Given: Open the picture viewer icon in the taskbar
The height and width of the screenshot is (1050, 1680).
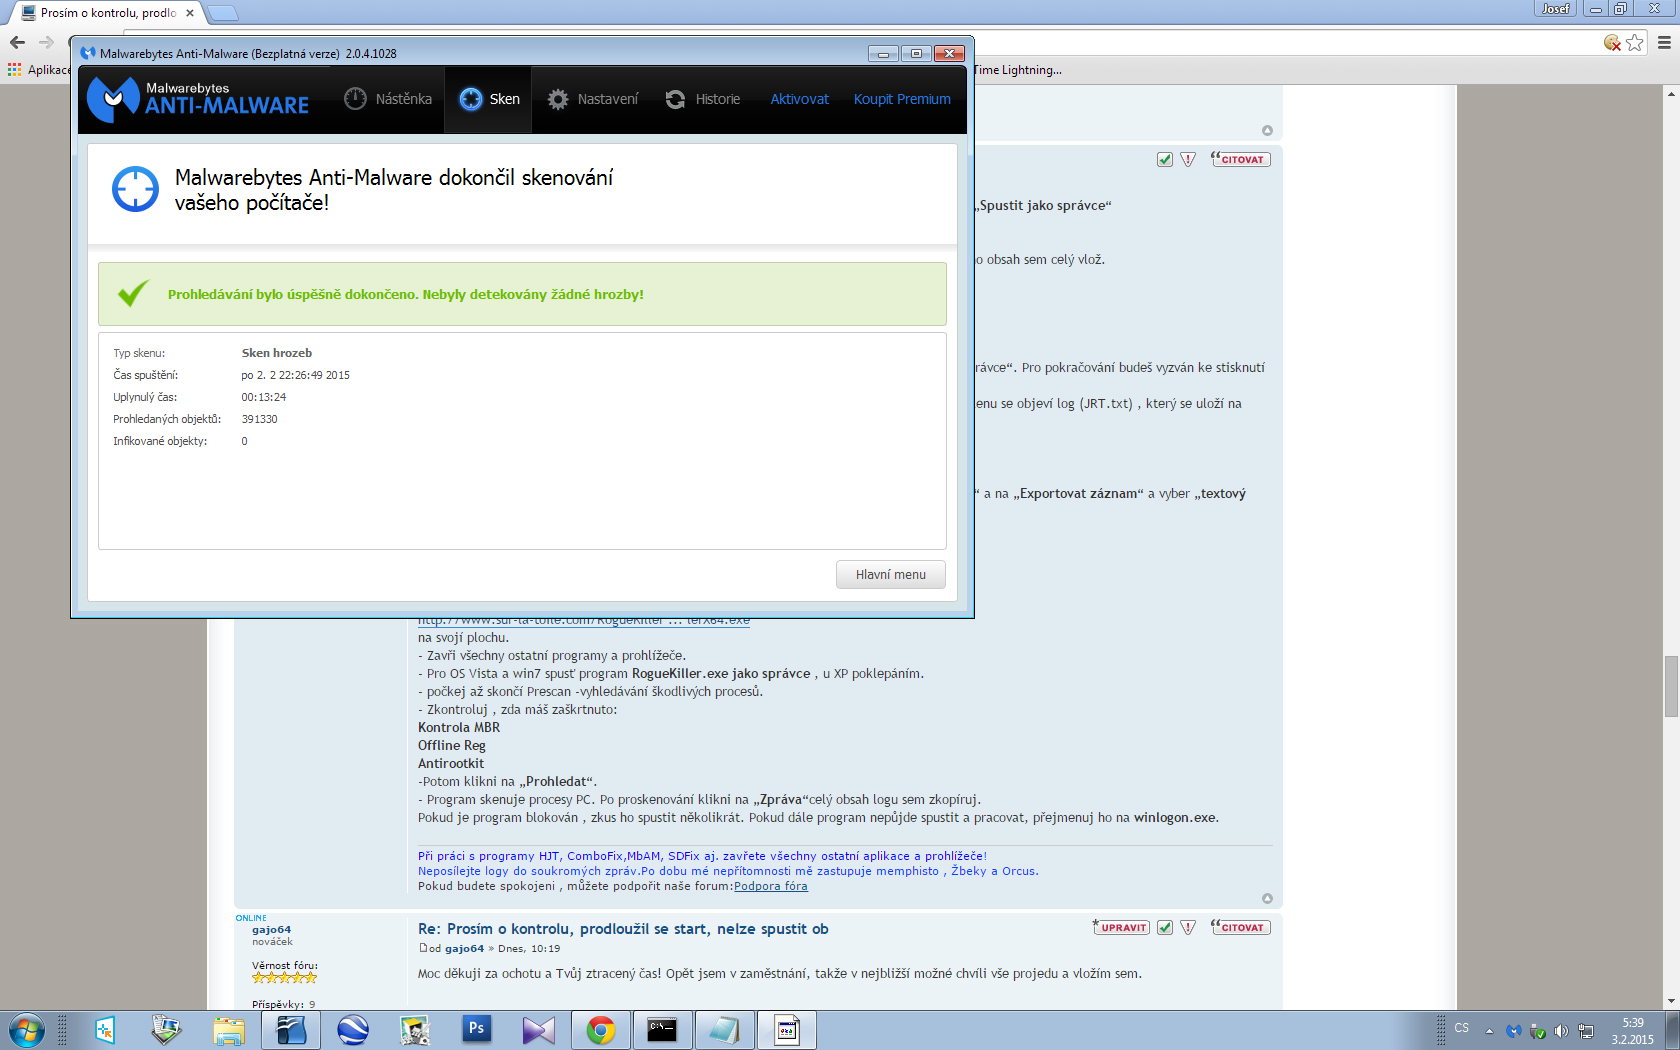Looking at the screenshot, I should point(167,1030).
